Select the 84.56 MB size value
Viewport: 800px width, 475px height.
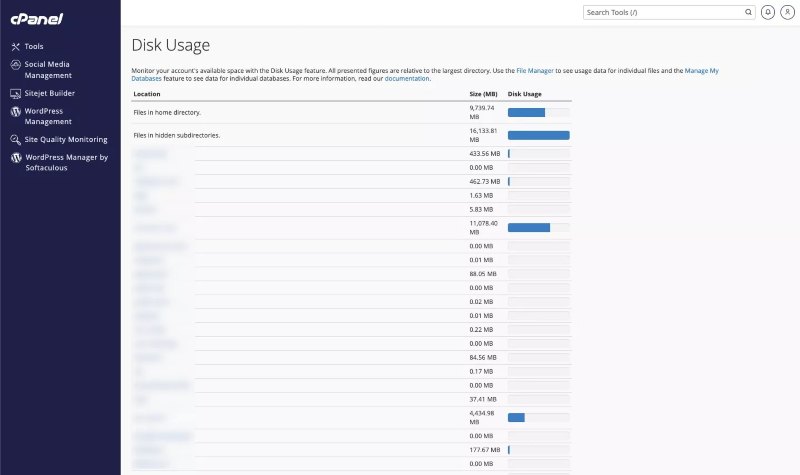pyautogui.click(x=483, y=358)
